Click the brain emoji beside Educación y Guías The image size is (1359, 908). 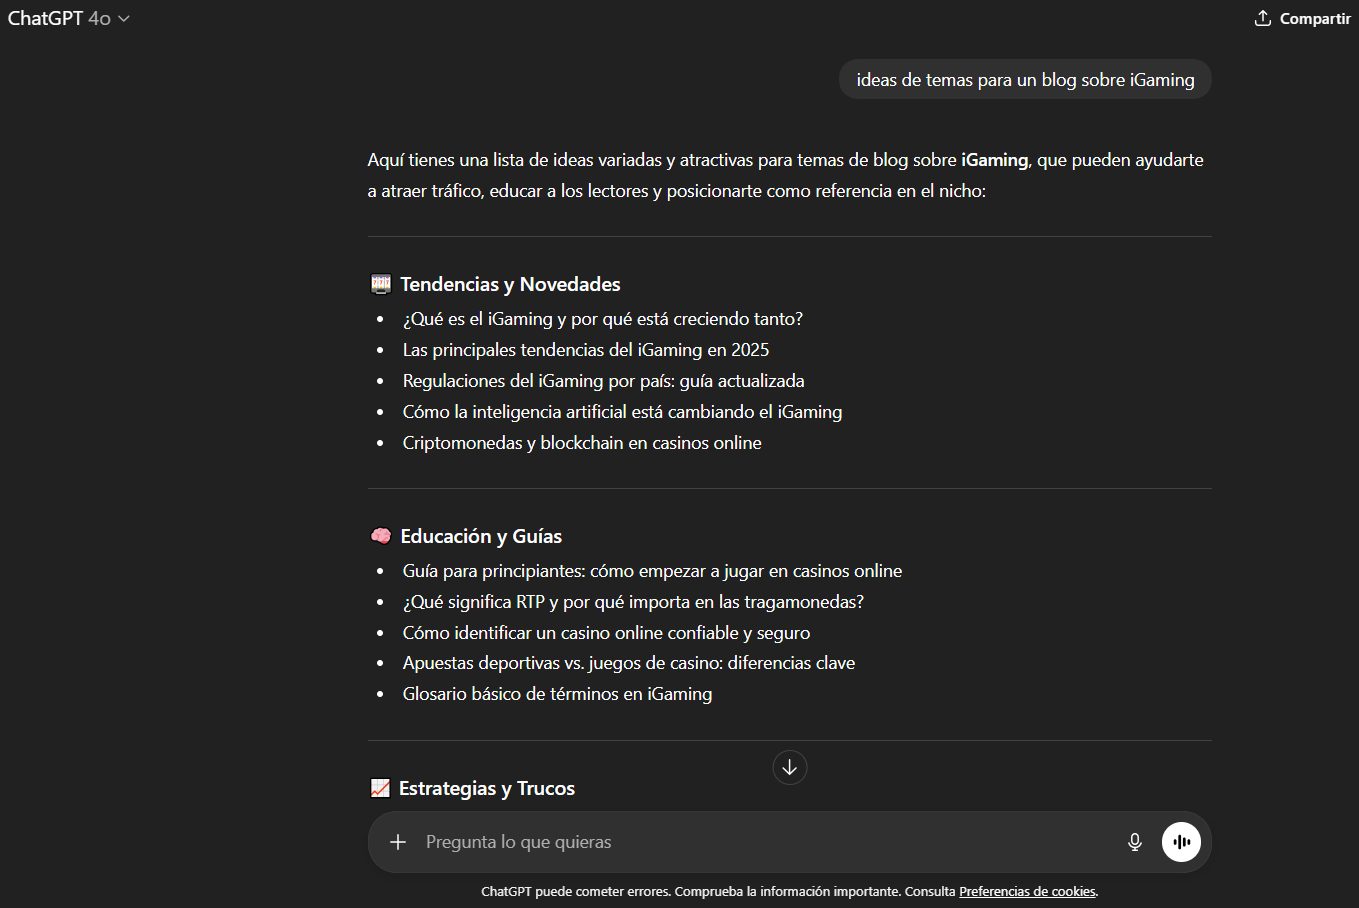[380, 535]
